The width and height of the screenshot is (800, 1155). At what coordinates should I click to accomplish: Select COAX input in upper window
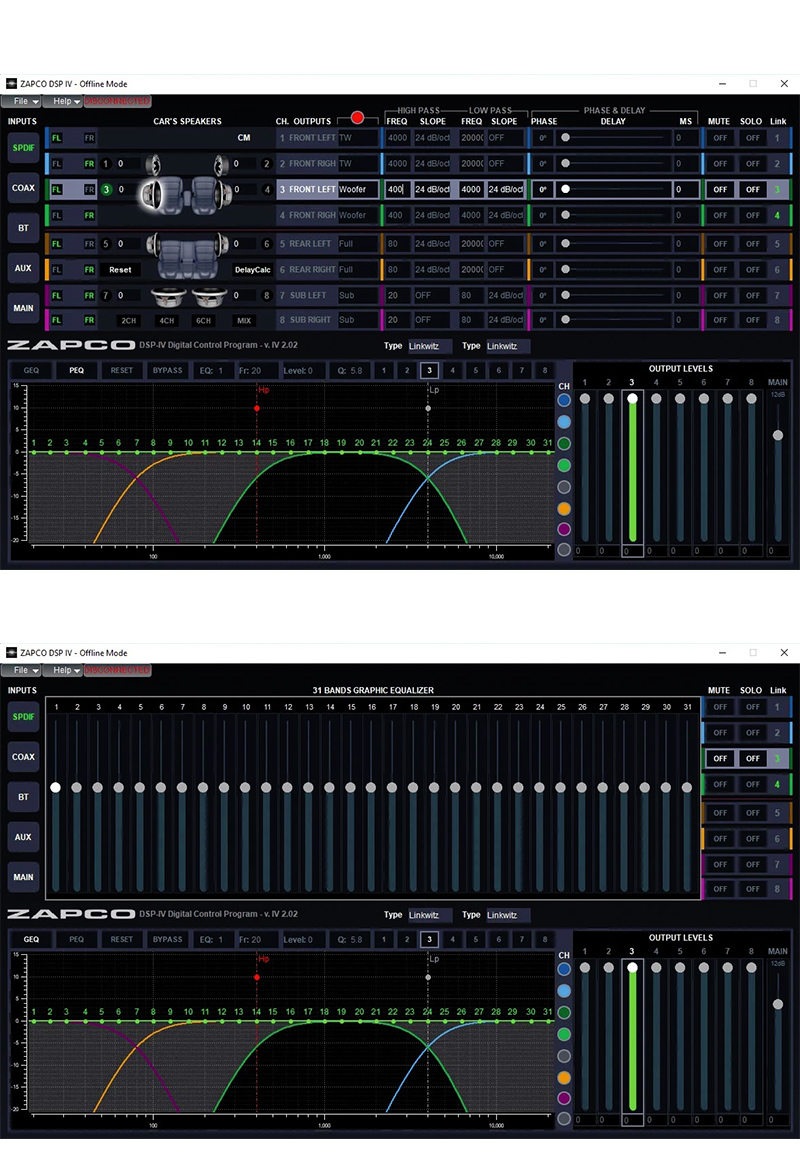coord(23,188)
